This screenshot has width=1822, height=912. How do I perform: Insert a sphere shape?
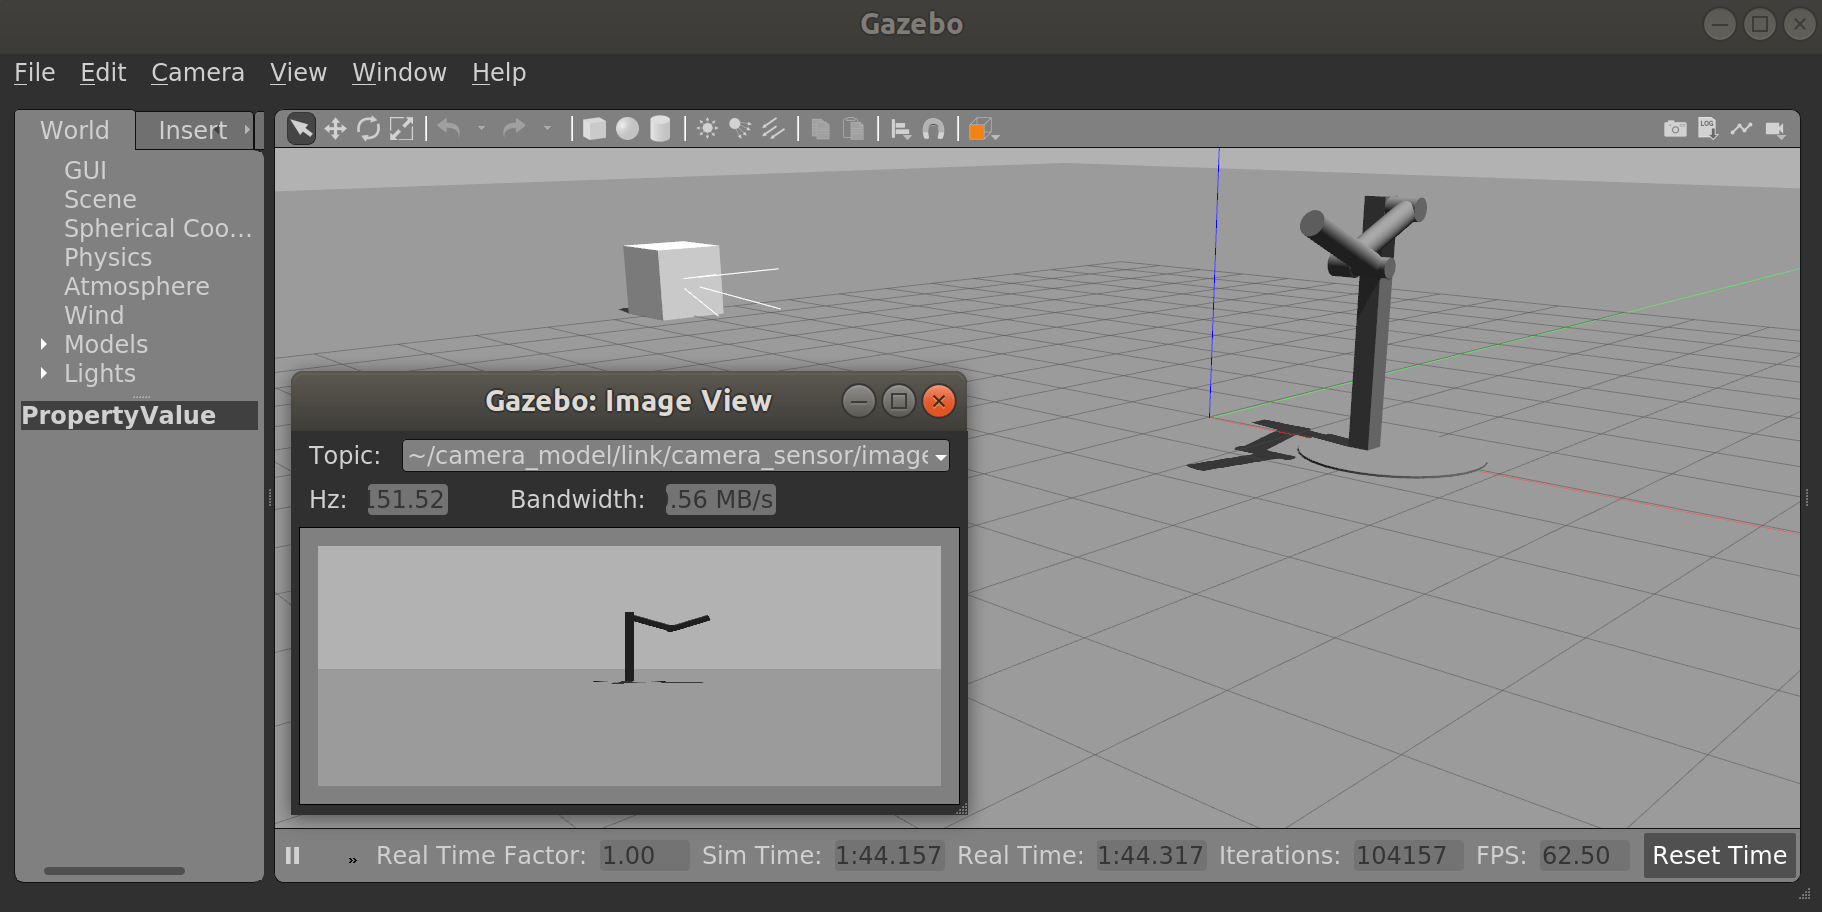click(627, 129)
